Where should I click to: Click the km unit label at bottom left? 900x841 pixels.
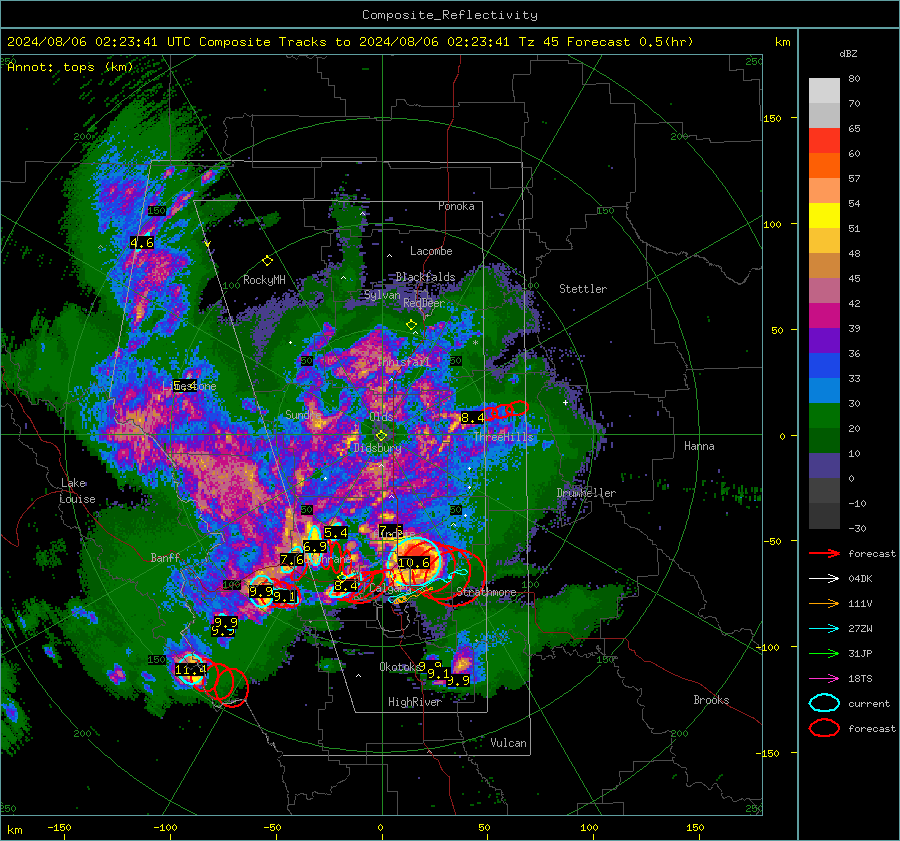click(14, 830)
